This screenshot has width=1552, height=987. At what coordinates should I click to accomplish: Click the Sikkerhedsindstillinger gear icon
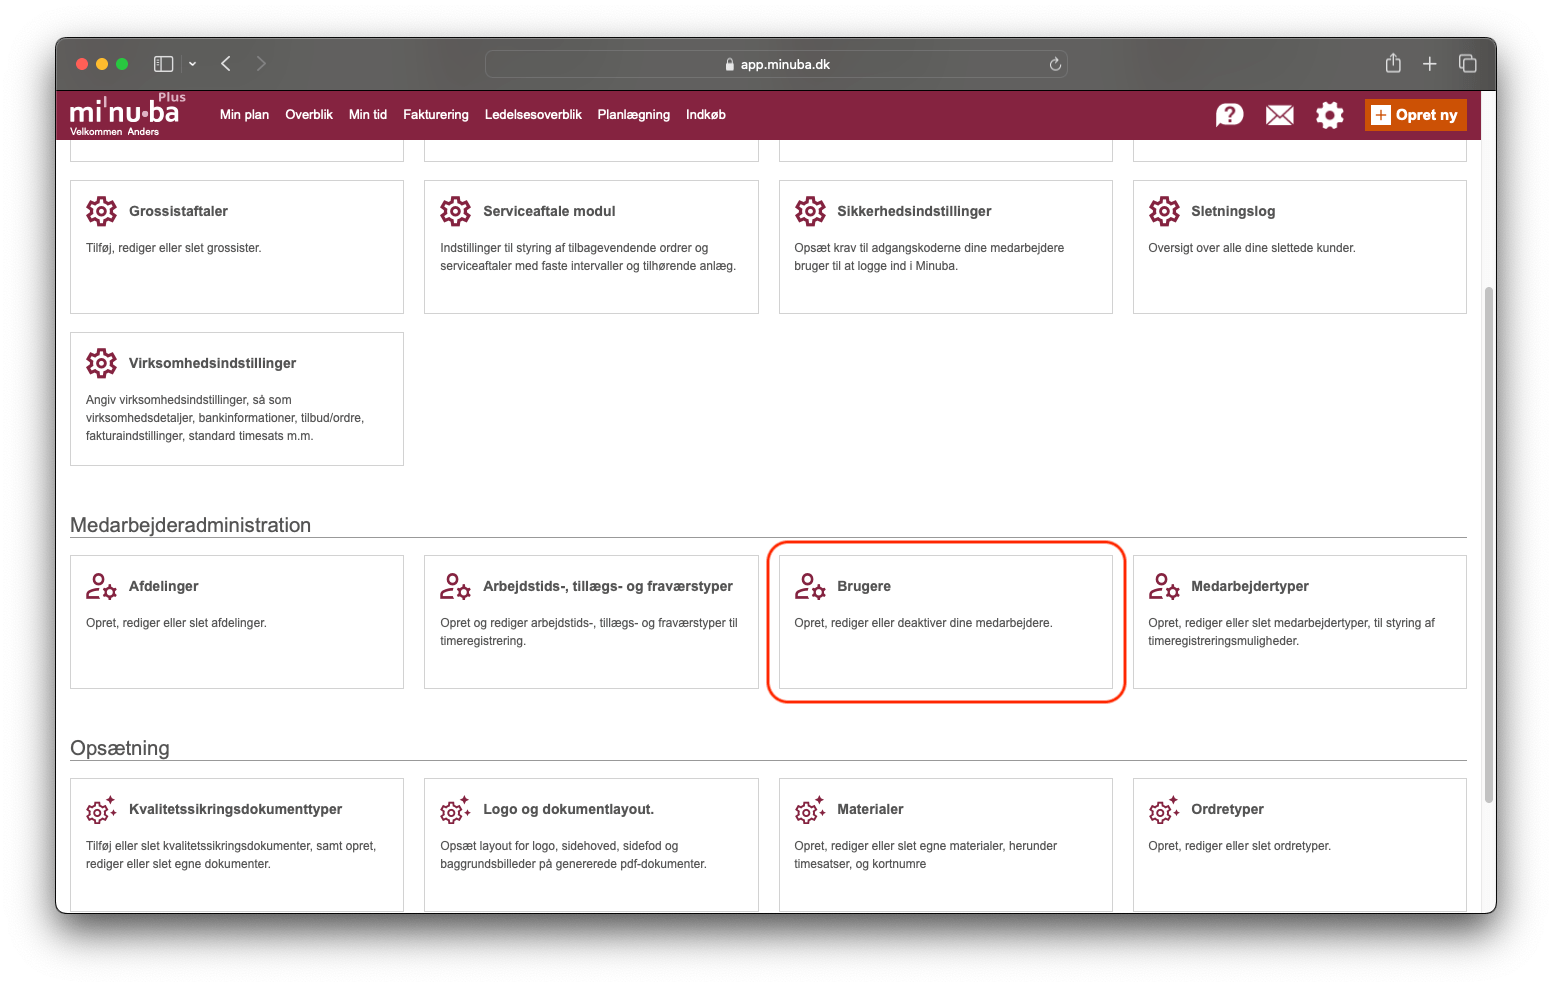(x=810, y=211)
